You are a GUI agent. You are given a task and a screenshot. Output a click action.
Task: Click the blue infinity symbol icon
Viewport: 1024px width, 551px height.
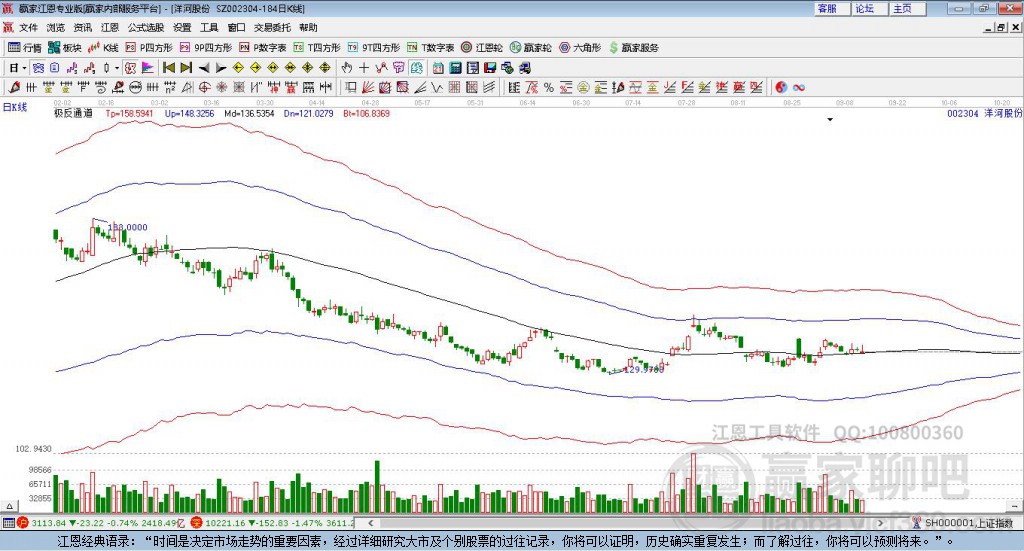[x=799, y=87]
